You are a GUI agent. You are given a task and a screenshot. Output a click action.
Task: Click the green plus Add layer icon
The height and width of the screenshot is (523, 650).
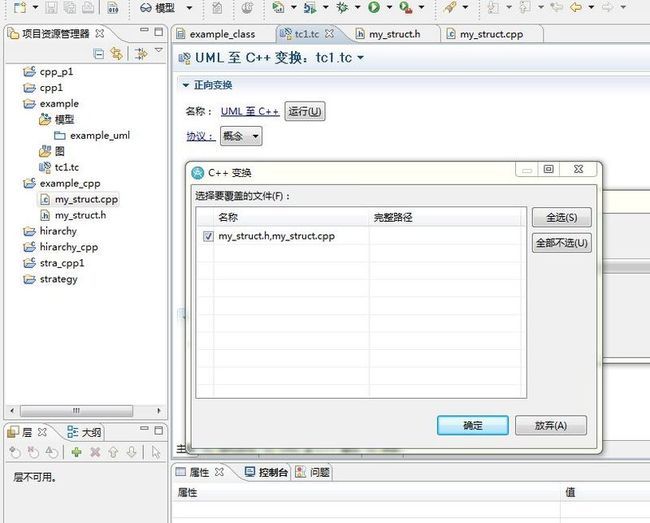tap(77, 452)
